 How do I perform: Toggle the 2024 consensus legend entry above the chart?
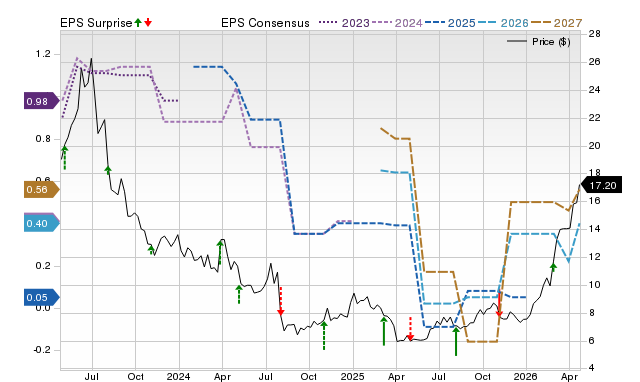[x=397, y=23]
